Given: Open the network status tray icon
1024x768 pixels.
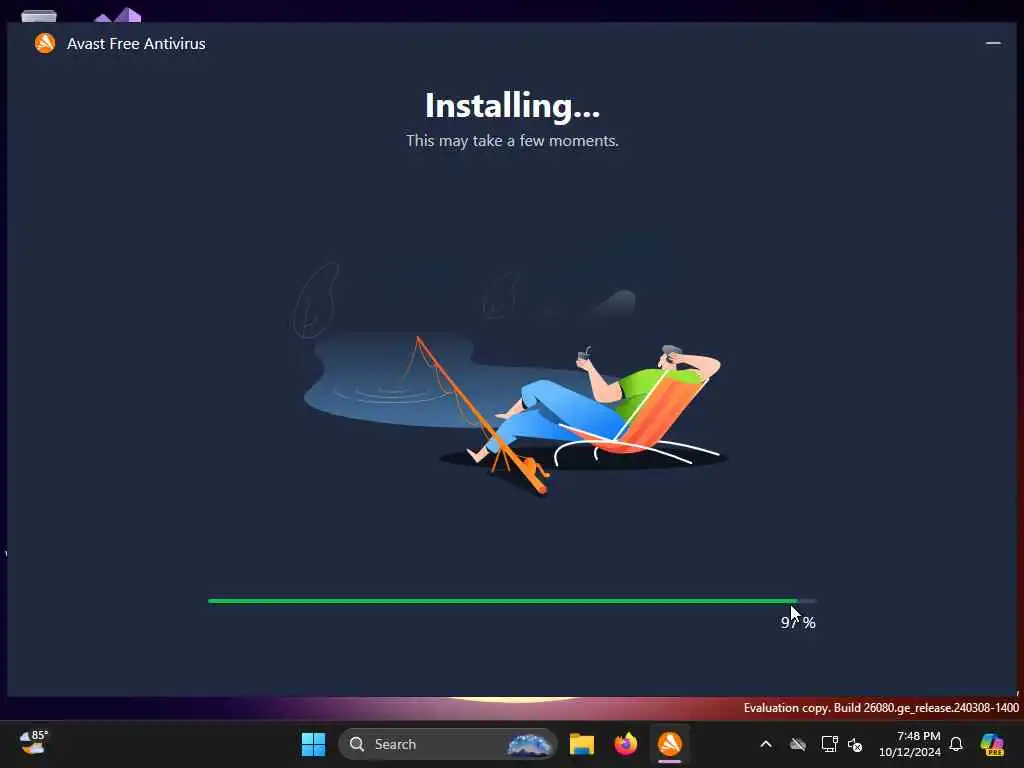Looking at the screenshot, I should (829, 744).
